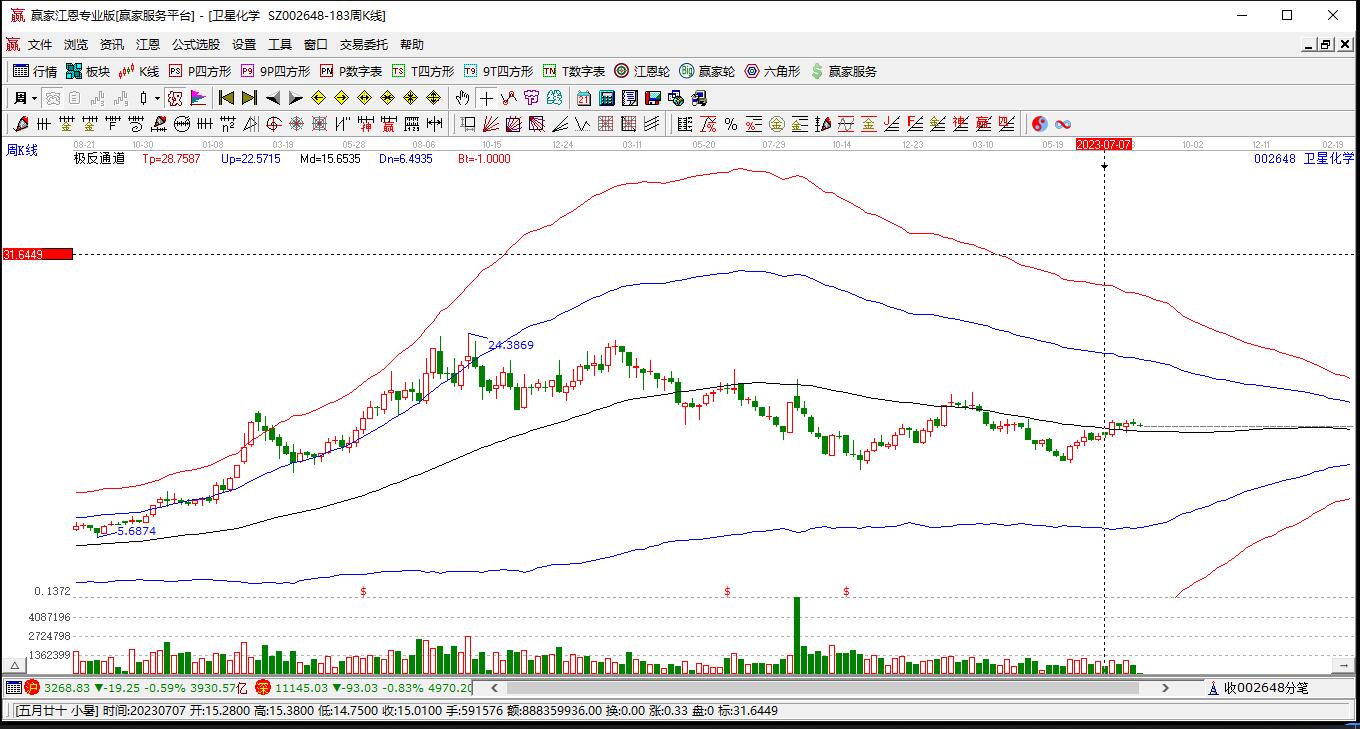Image resolution: width=1360 pixels, height=729 pixels.
Task: Switch to K线 candlestick chart
Action: pyautogui.click(x=139, y=71)
